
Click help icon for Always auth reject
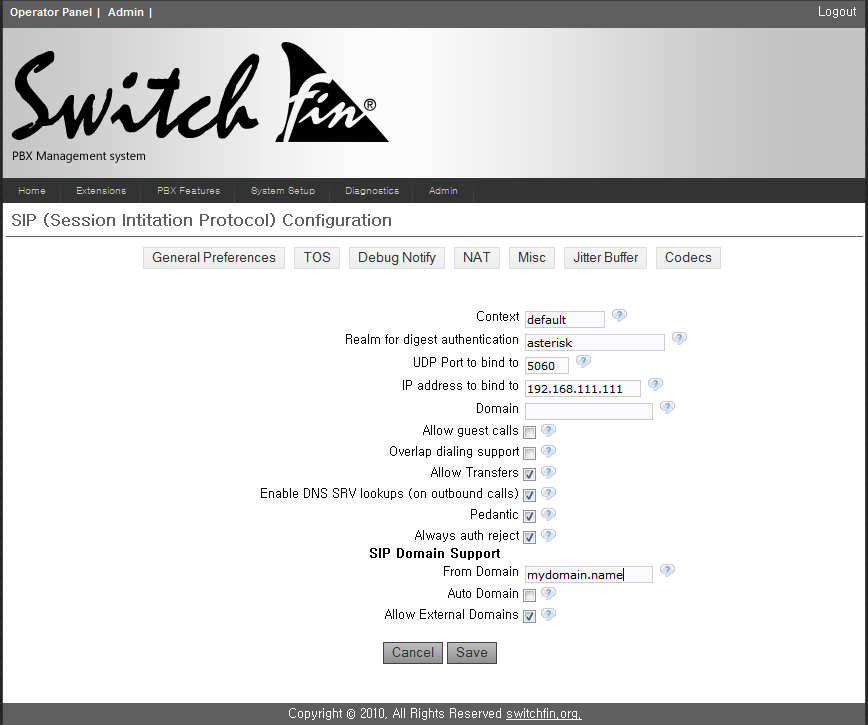coord(548,535)
